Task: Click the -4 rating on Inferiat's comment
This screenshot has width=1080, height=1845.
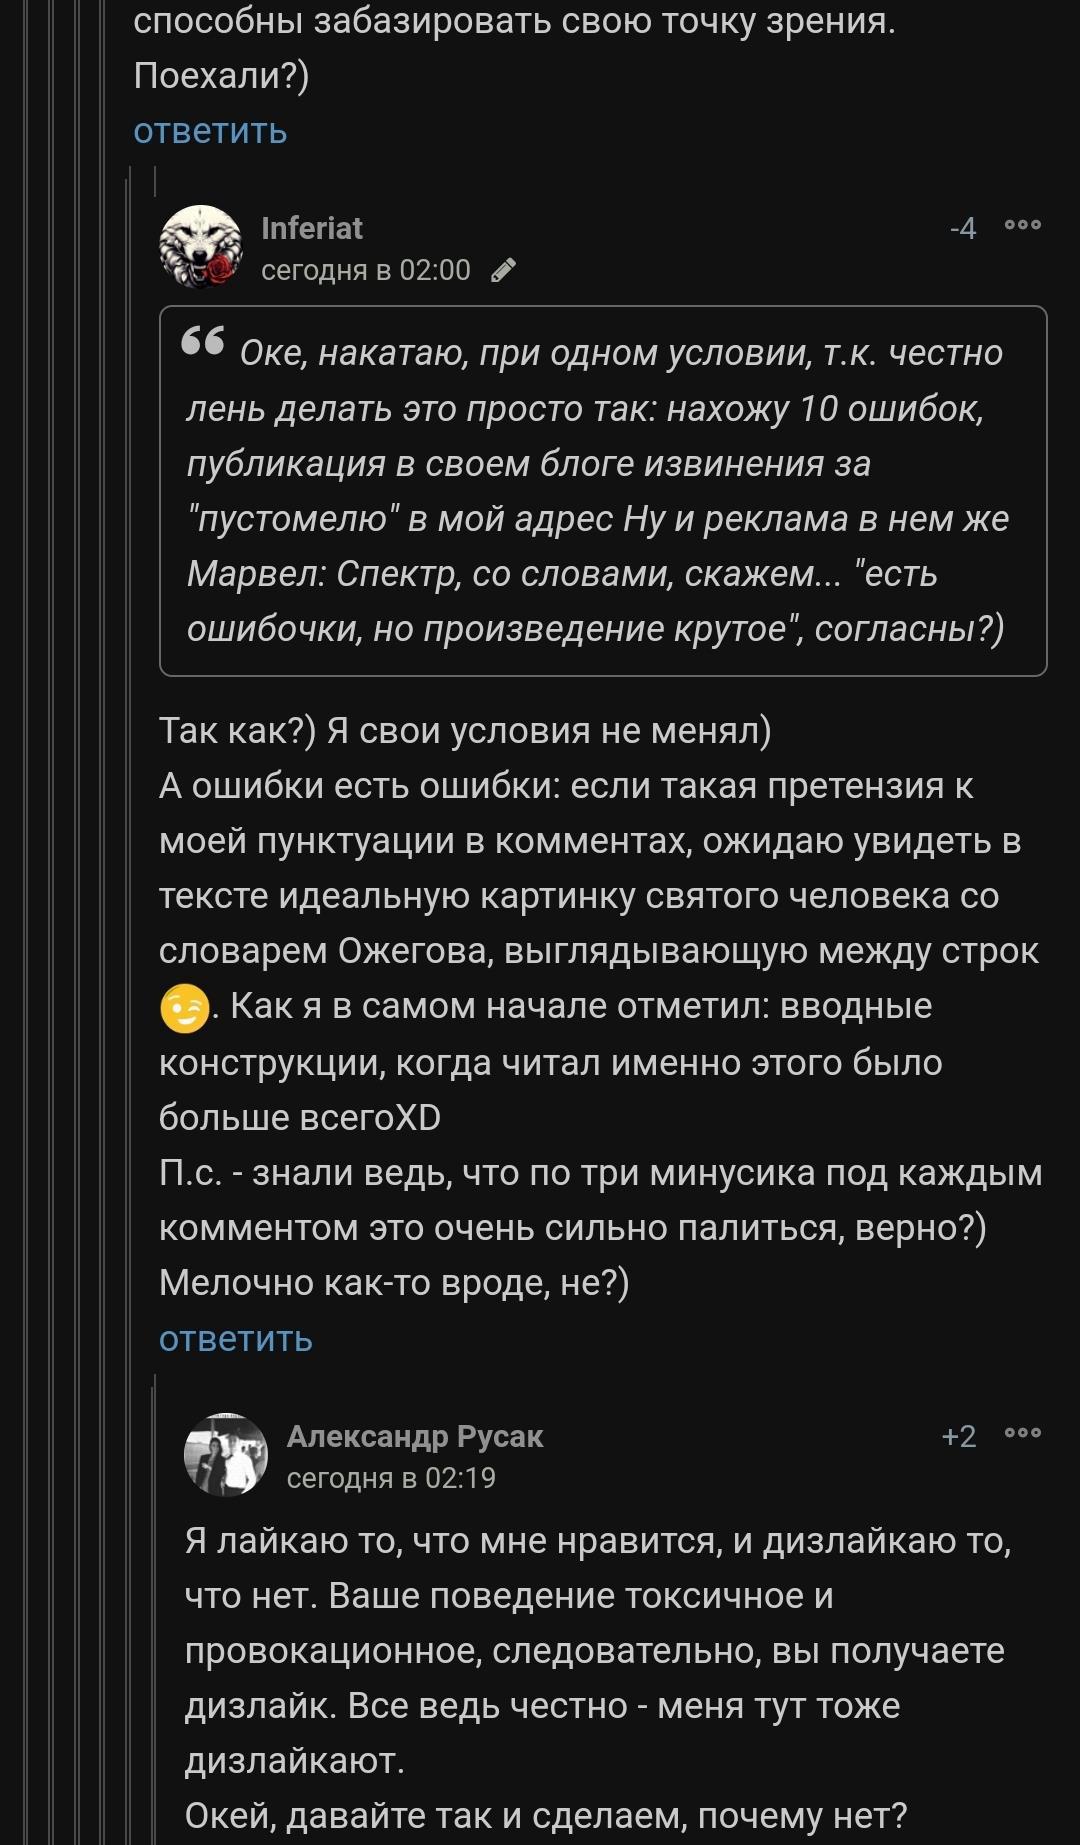Action: coord(962,229)
